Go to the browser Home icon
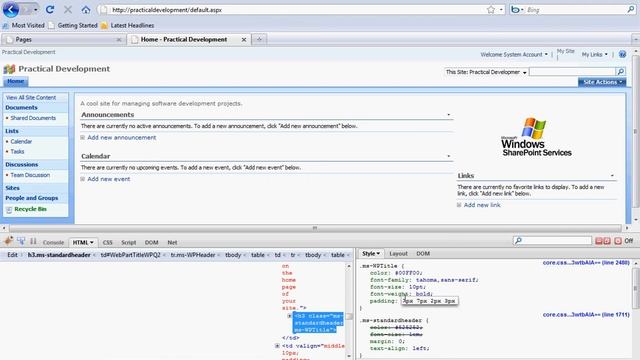 (x=86, y=9)
